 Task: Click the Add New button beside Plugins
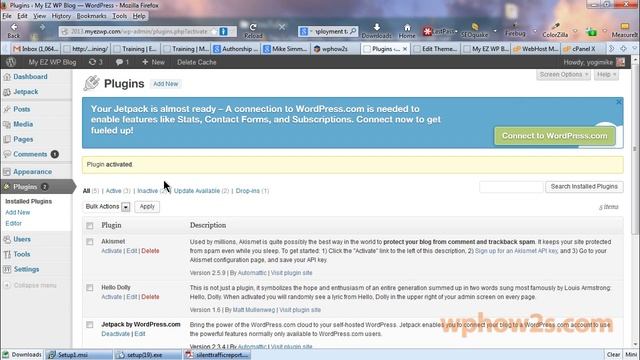click(165, 84)
